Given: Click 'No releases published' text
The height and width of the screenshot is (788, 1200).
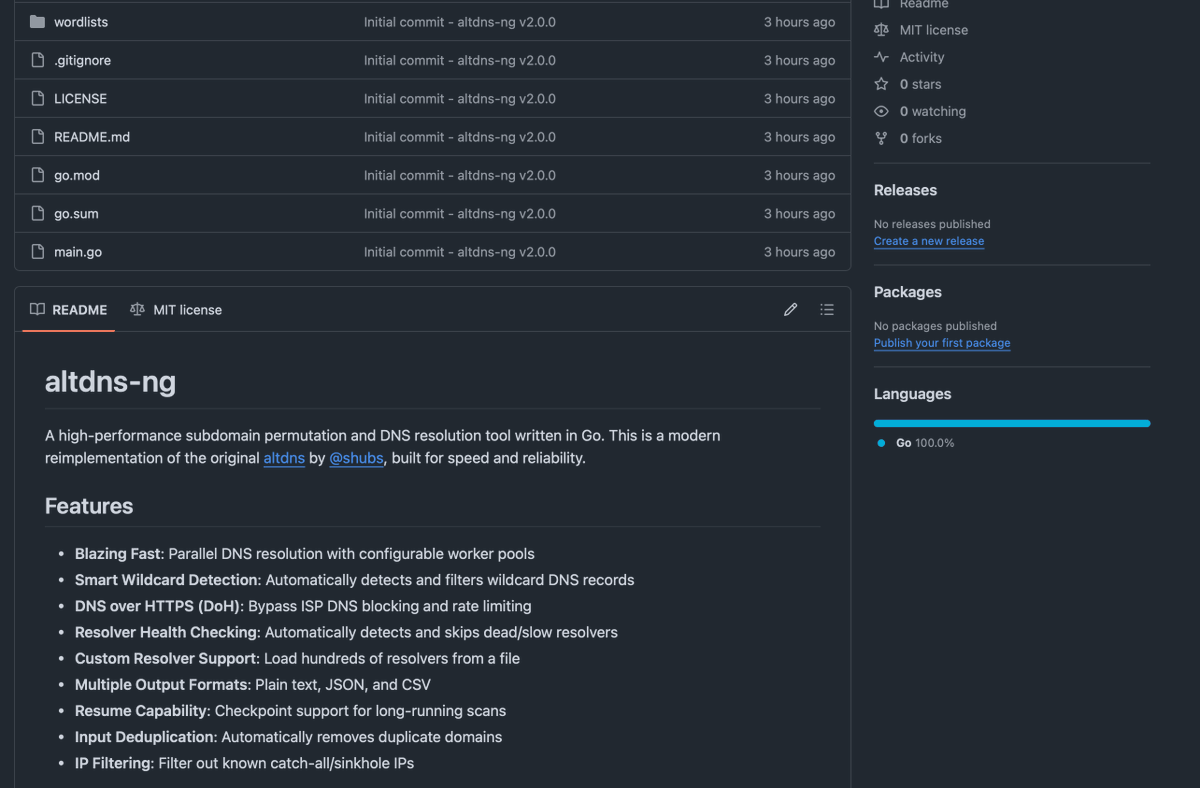Looking at the screenshot, I should [932, 224].
